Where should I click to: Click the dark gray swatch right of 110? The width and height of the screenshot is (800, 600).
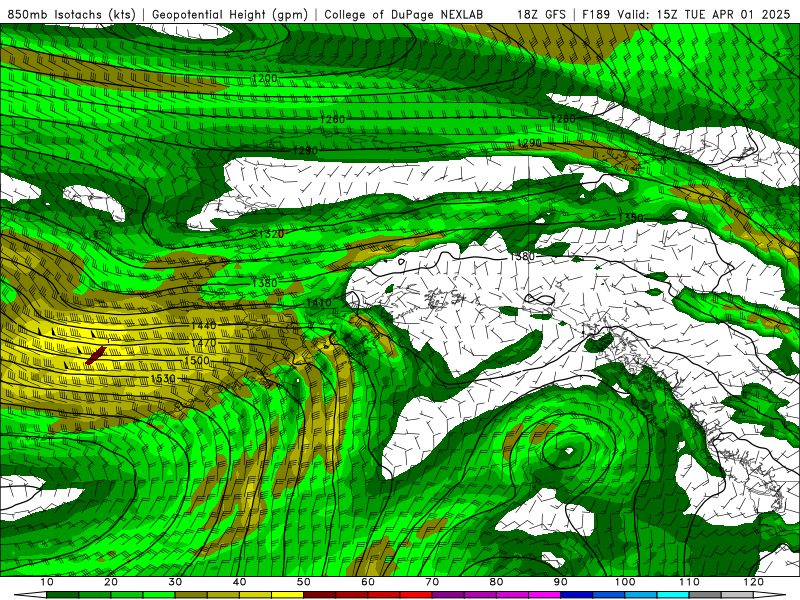pos(705,595)
